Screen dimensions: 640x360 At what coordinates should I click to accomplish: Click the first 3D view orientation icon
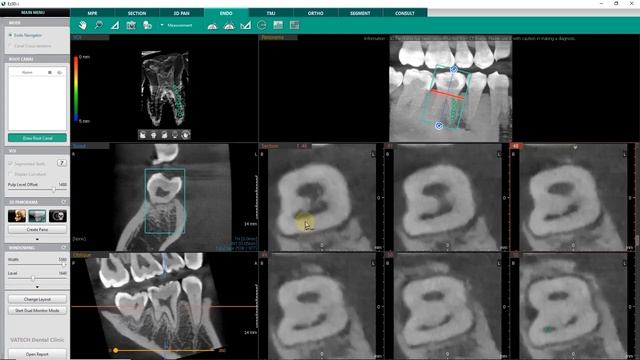click(x=142, y=135)
